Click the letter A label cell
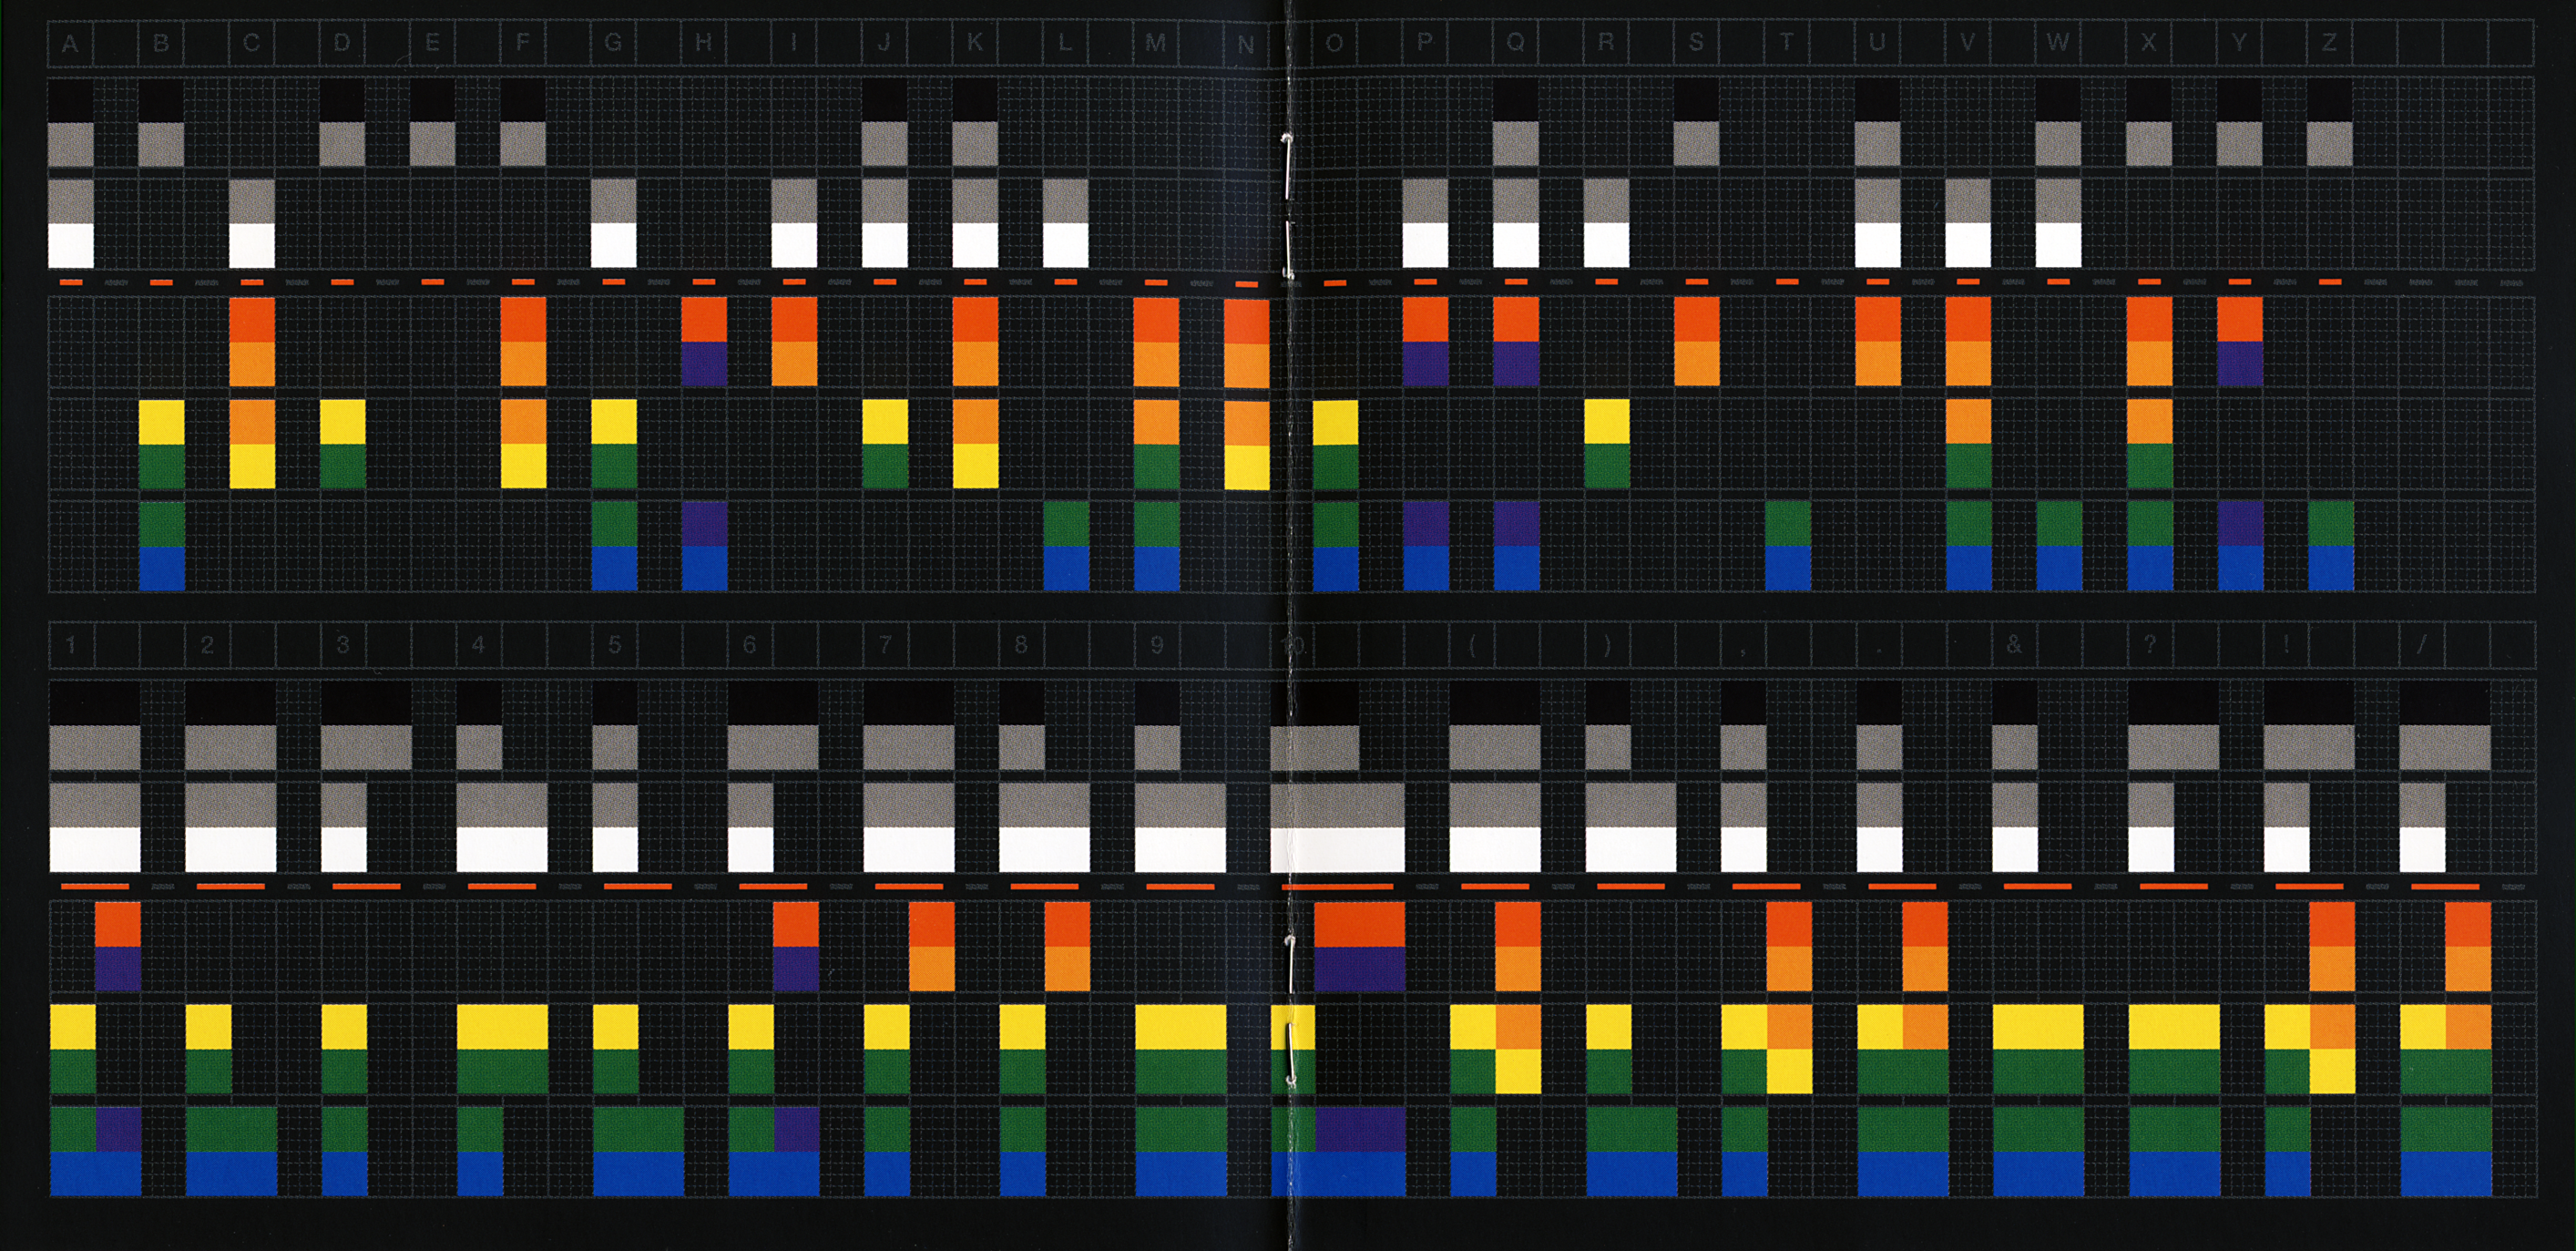 [70, 43]
